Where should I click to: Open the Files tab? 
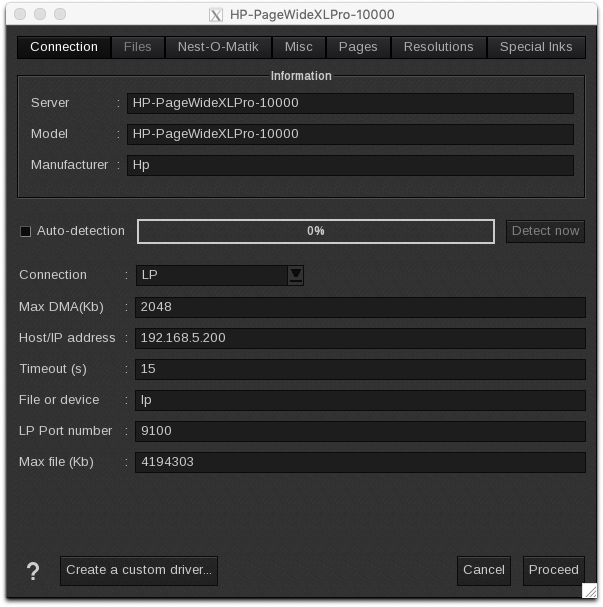click(138, 47)
